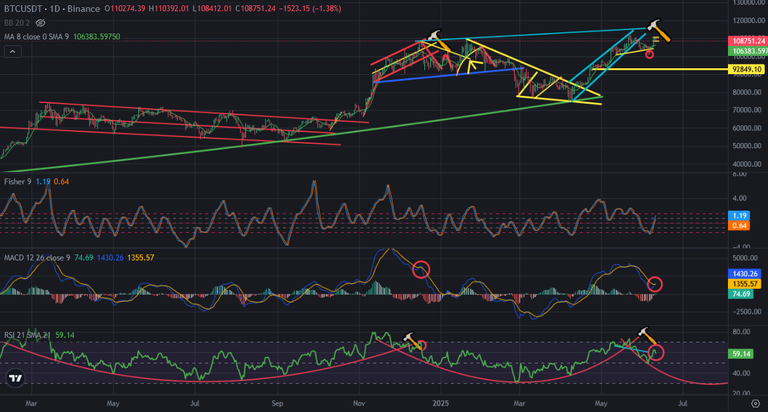
Task: Open chart settings gear at bottom right
Action: [755, 404]
